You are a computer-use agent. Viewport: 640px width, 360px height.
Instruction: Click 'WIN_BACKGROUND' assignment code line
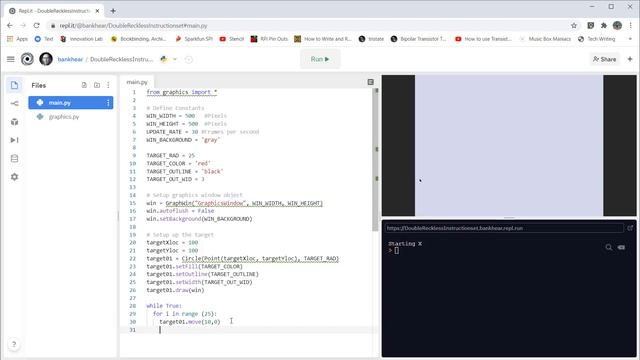183,140
